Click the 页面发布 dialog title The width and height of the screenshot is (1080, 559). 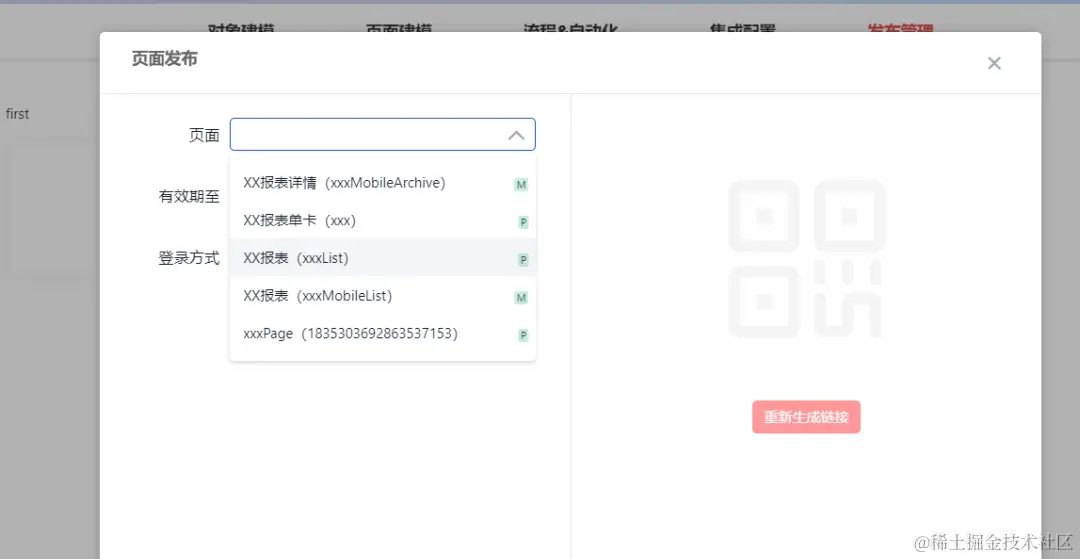[x=165, y=59]
